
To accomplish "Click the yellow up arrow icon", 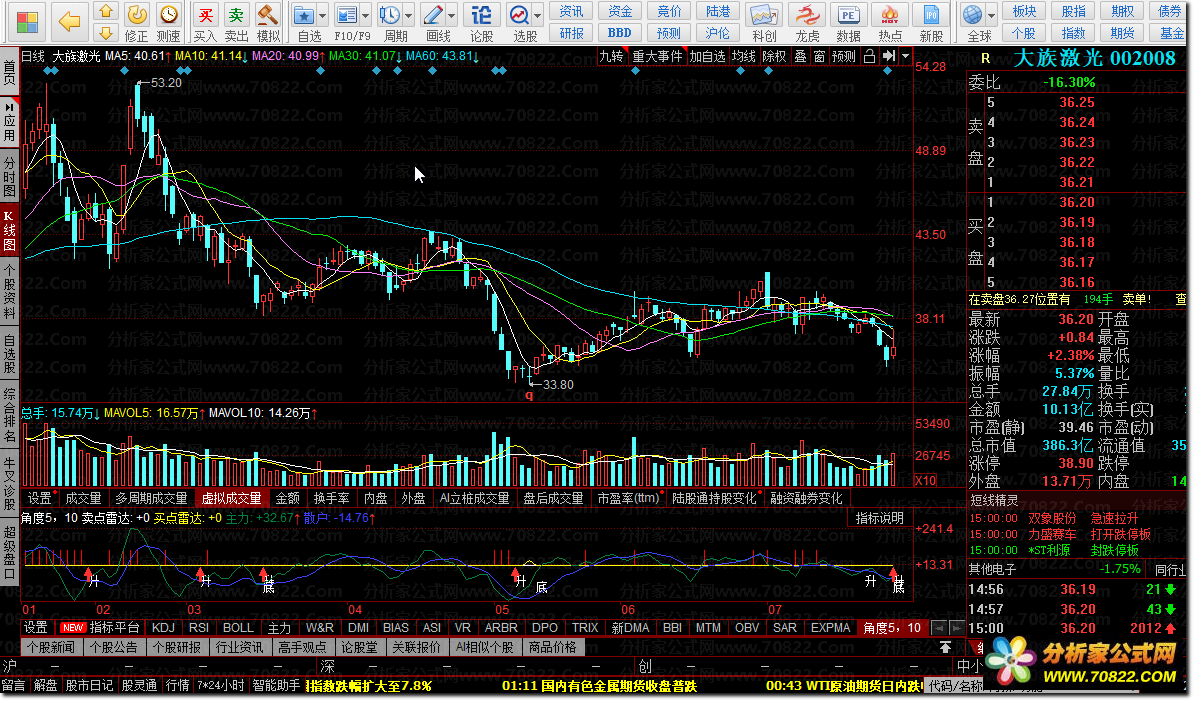I will (105, 11).
